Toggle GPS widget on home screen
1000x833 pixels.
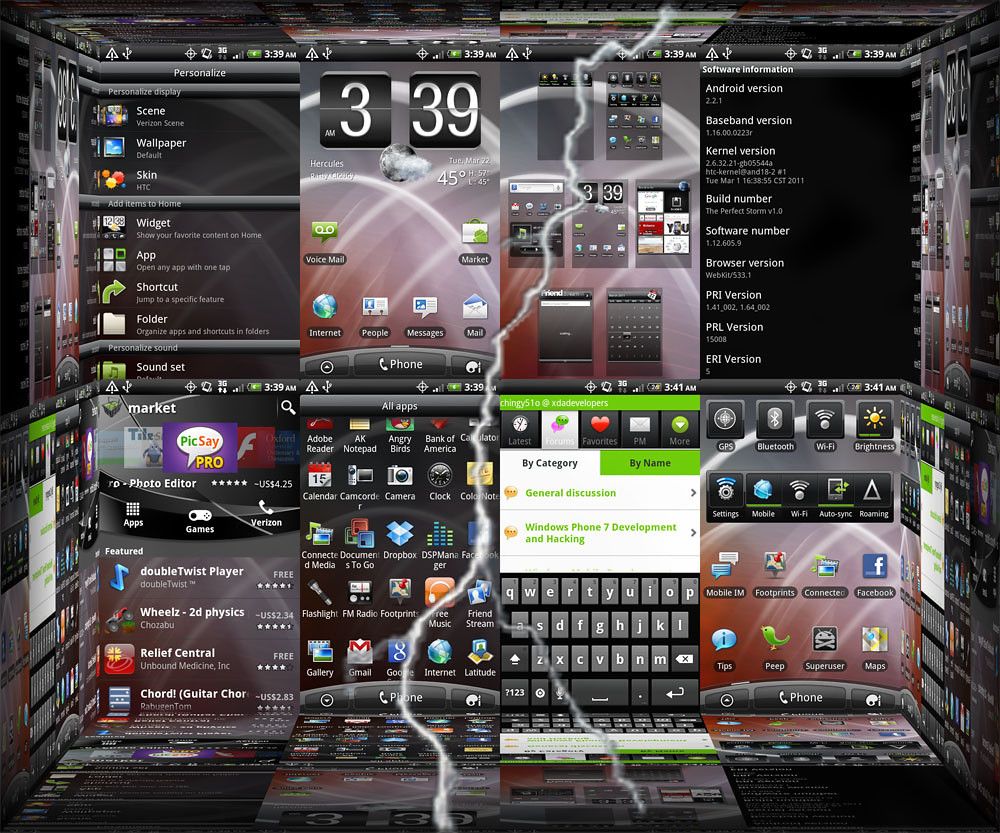point(725,425)
